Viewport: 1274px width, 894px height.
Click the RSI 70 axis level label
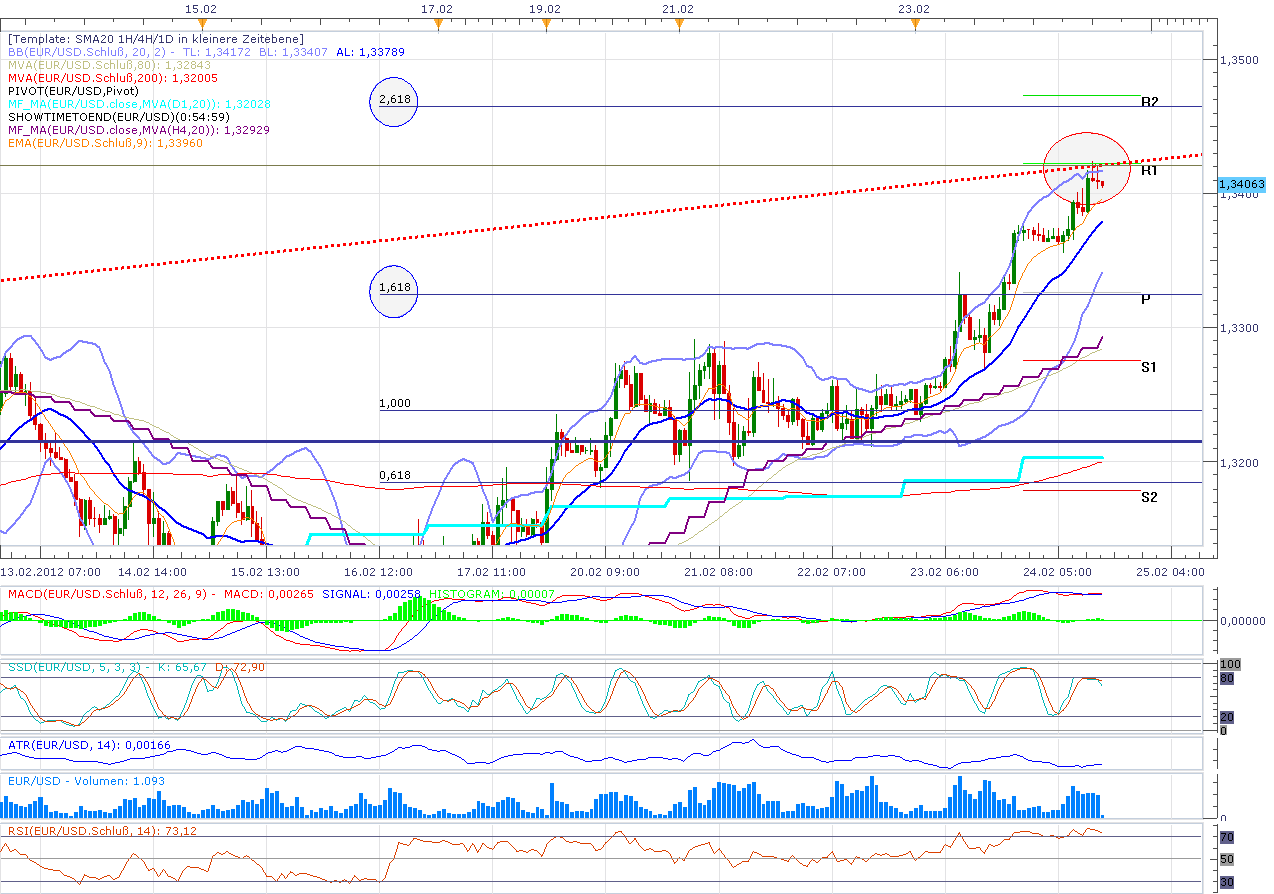(x=1226, y=836)
